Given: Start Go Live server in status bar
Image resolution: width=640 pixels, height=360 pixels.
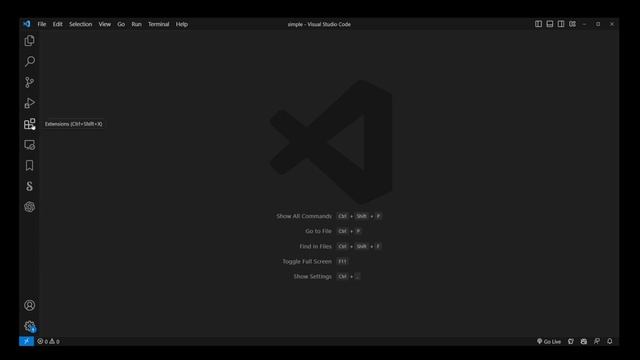Looking at the screenshot, I should (x=549, y=341).
